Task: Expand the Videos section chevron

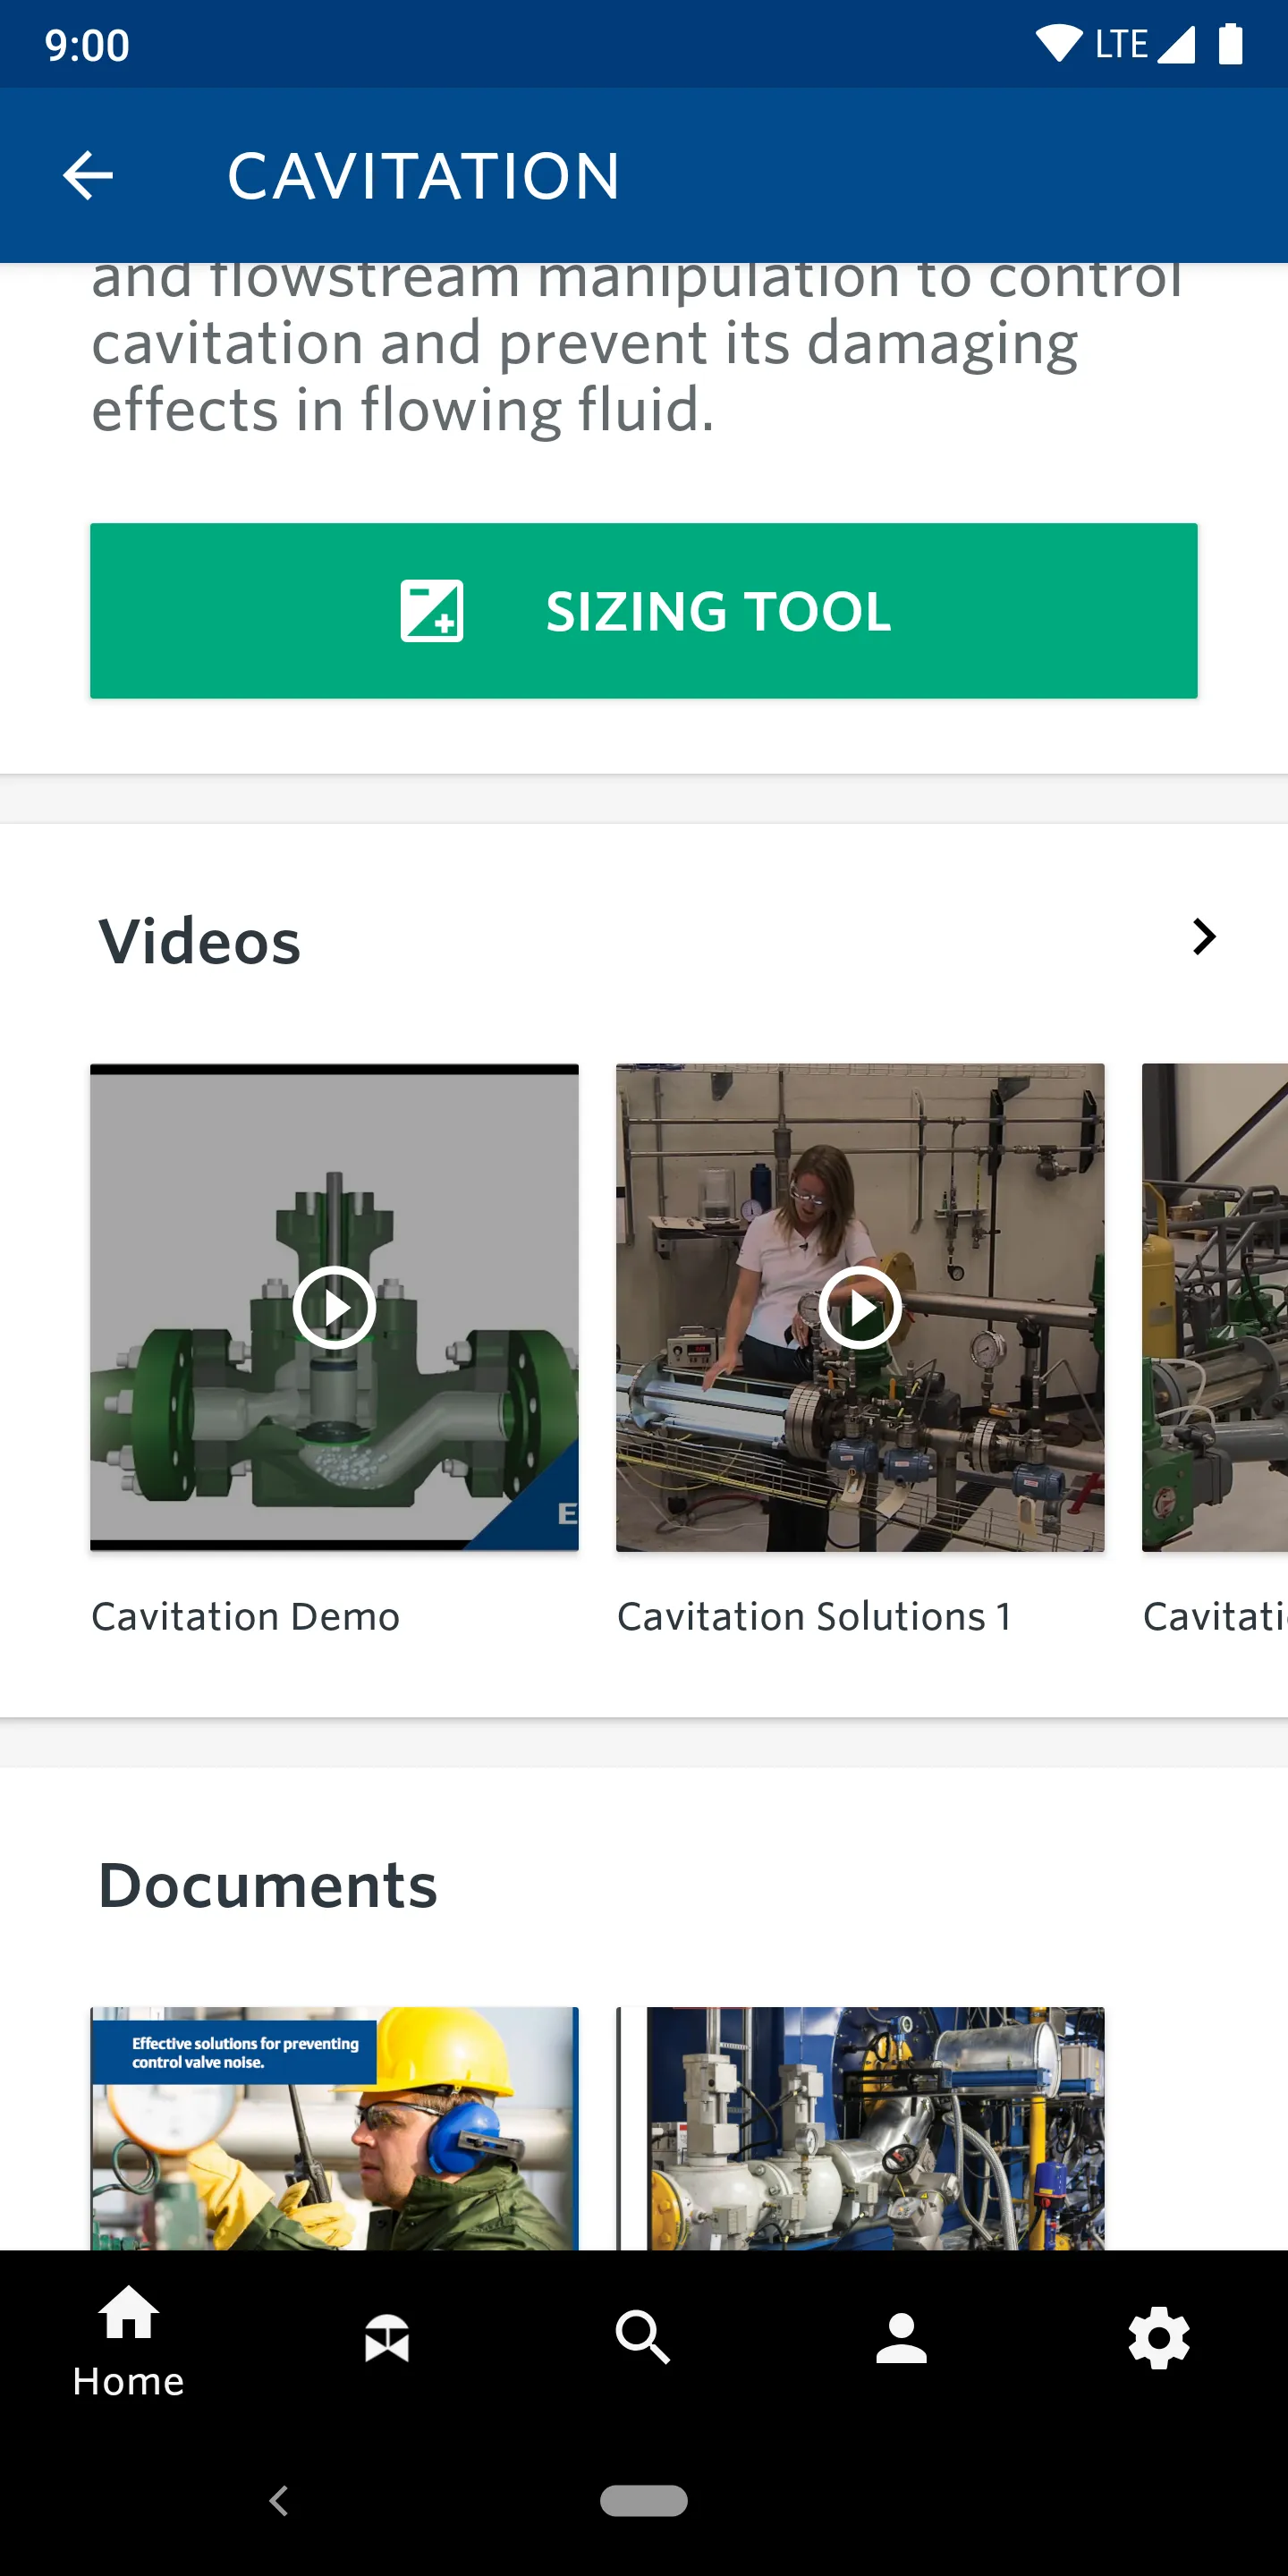Action: [1204, 937]
